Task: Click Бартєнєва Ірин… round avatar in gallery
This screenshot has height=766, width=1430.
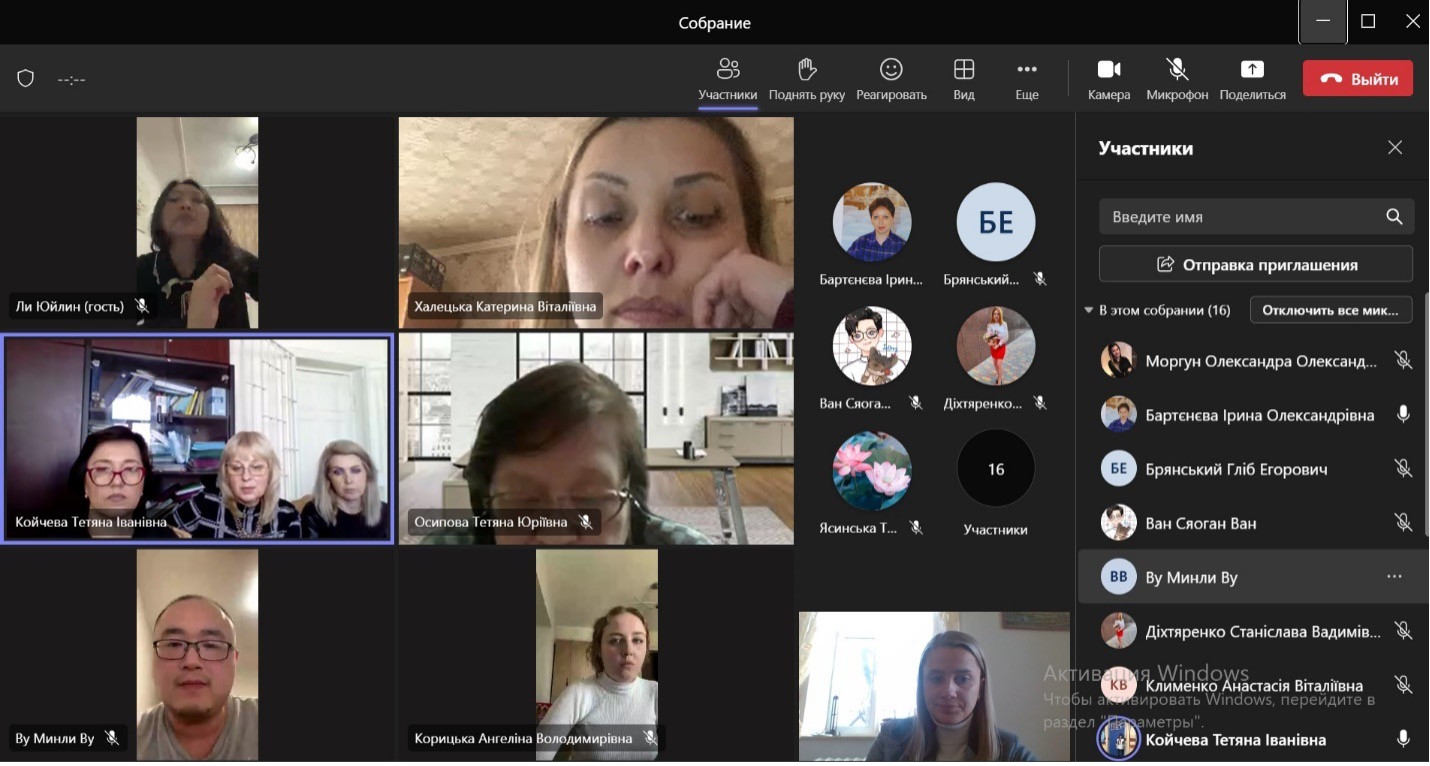Action: [872, 222]
